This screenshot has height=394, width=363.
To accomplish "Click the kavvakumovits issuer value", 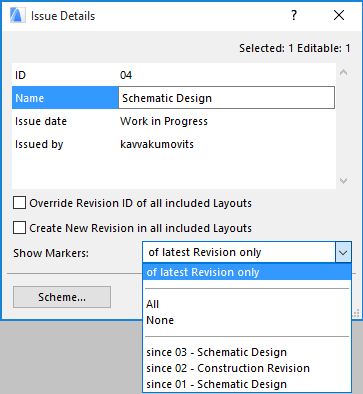I will 157,144.
